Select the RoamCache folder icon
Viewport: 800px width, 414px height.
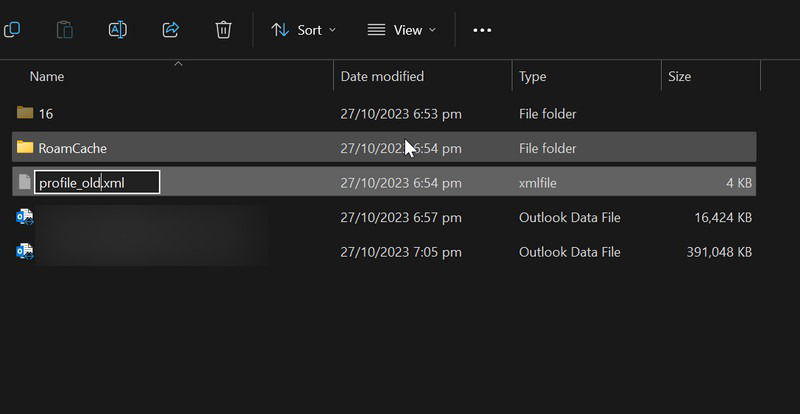(25, 148)
